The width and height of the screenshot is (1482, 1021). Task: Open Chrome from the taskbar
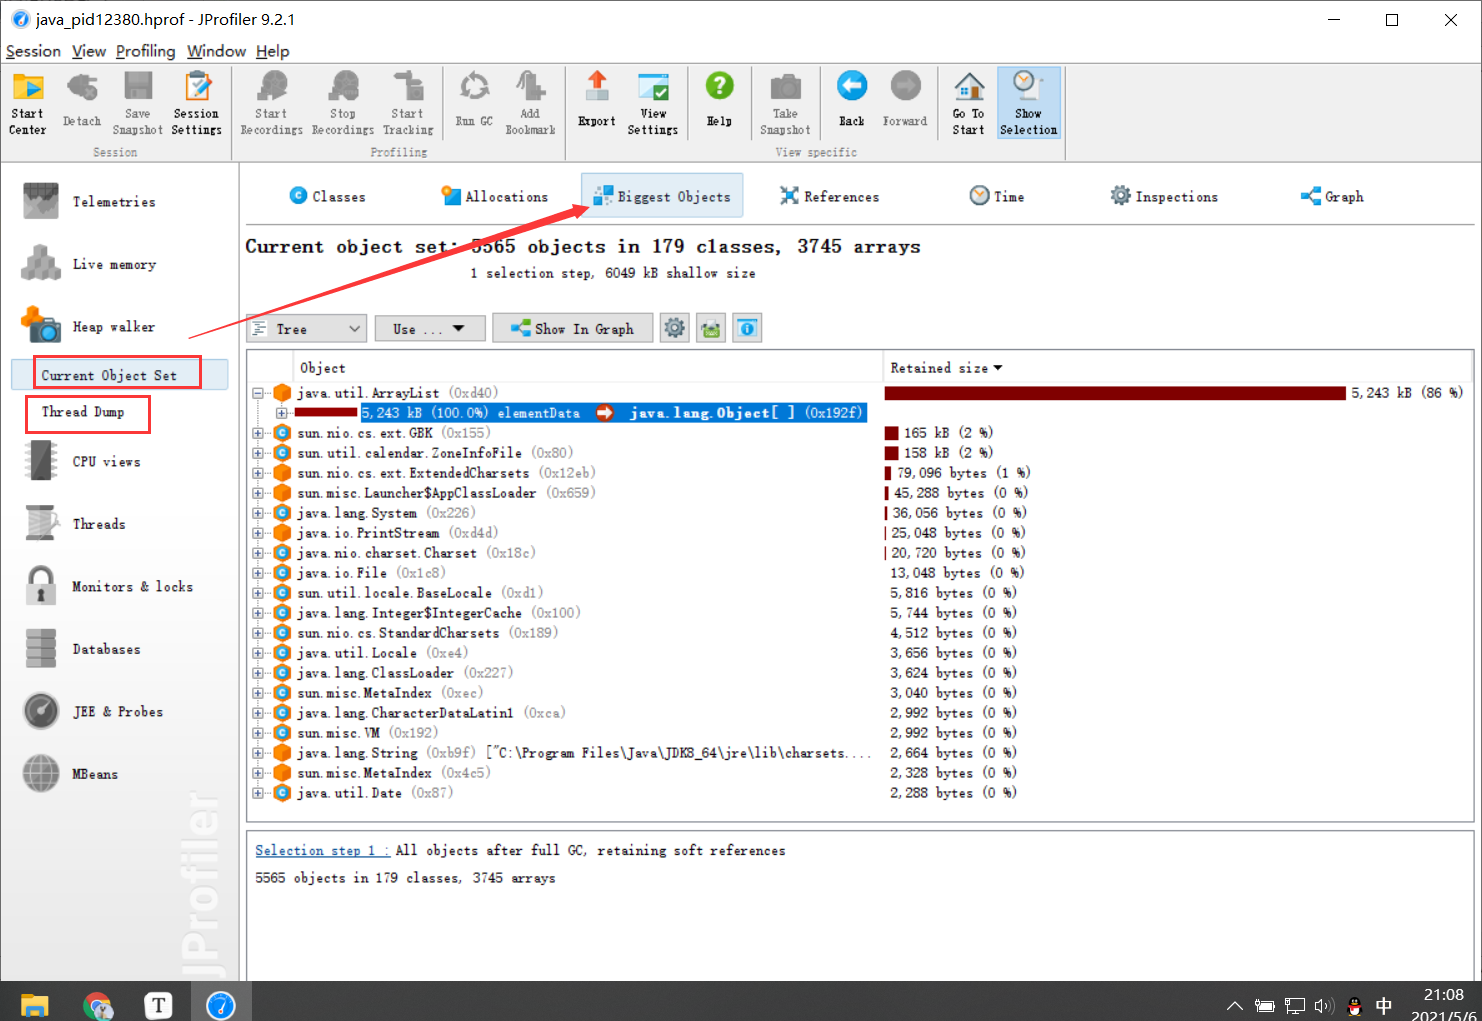97,1004
